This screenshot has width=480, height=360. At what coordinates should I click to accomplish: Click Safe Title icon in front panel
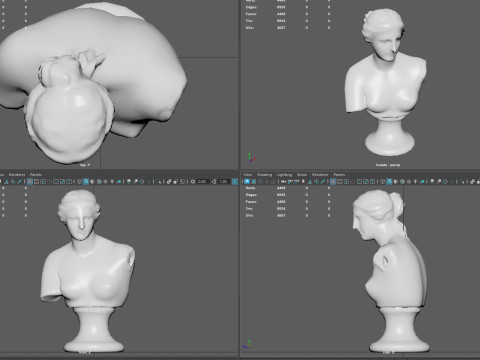[x=69, y=181]
